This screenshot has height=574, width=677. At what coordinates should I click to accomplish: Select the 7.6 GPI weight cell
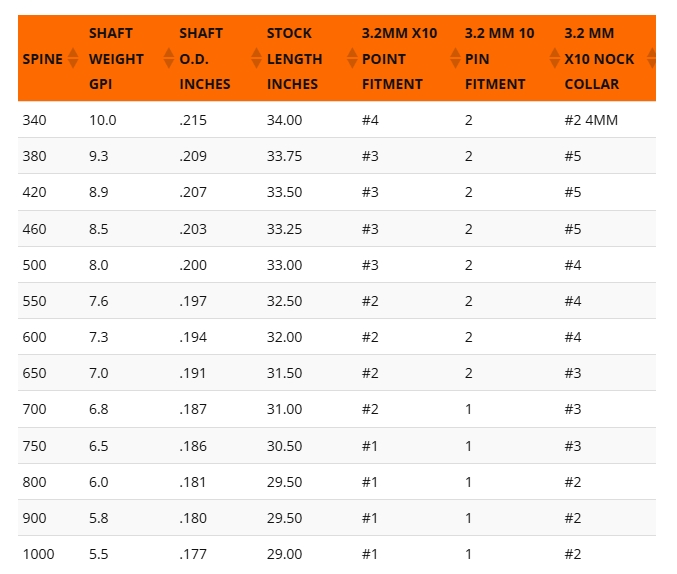pyautogui.click(x=100, y=301)
